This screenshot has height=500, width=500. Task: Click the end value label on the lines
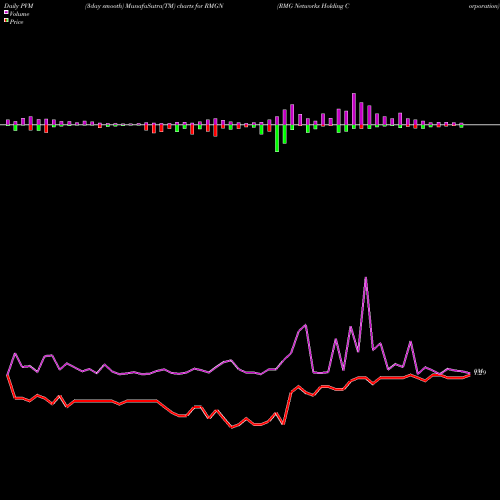click(480, 372)
